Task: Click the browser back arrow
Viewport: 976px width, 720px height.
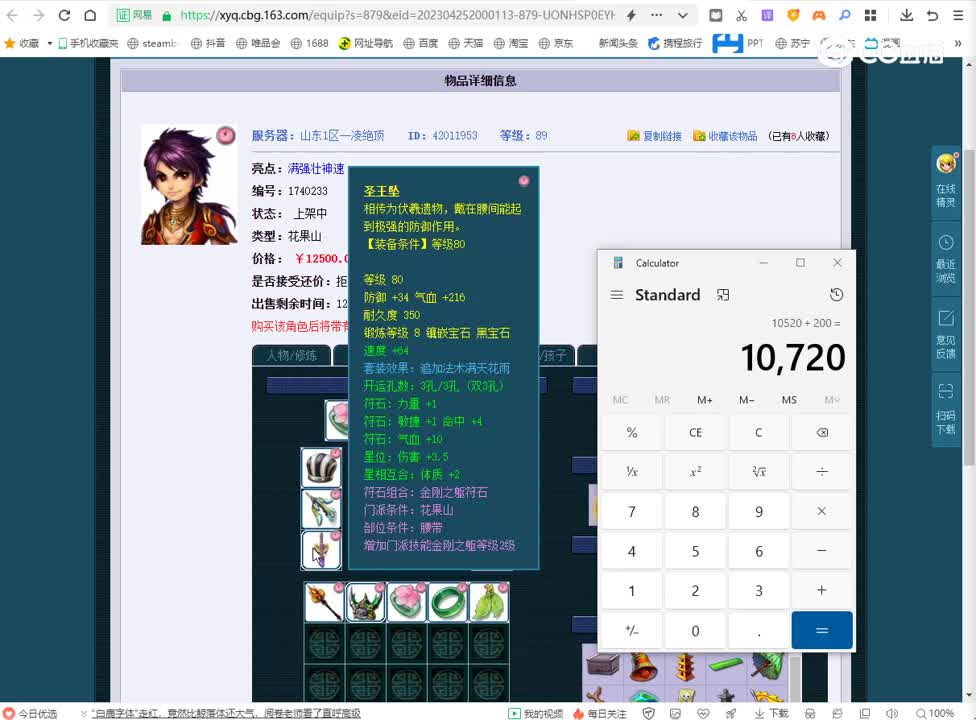Action: (x=12, y=16)
